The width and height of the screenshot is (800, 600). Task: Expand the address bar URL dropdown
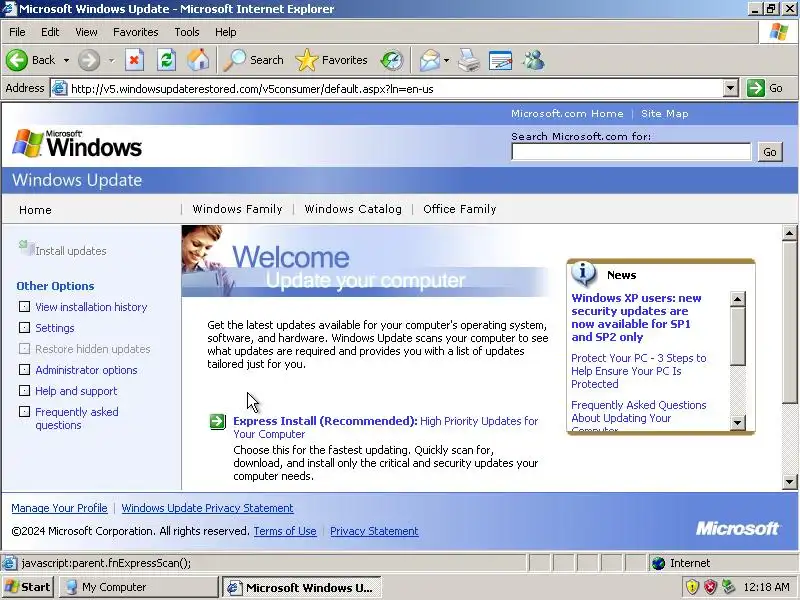pos(731,88)
